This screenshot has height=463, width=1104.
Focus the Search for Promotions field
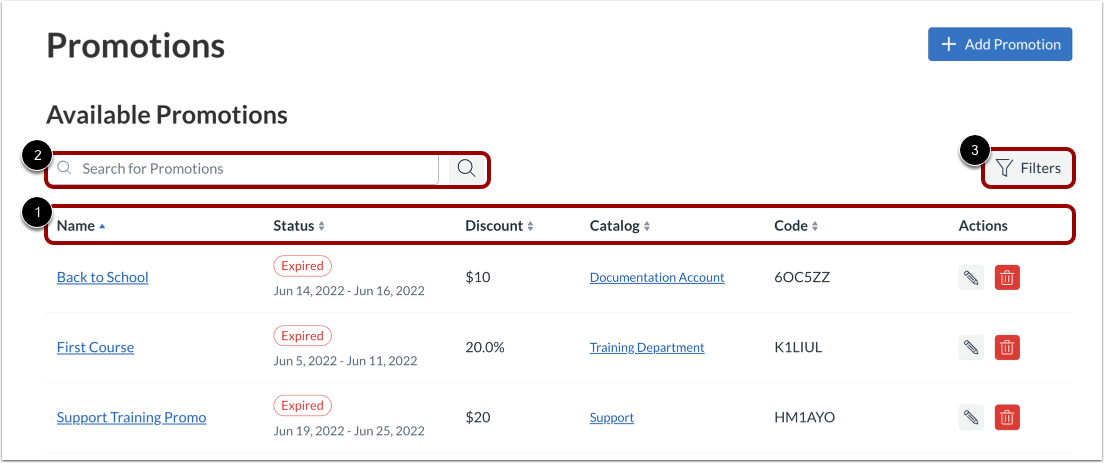point(250,168)
